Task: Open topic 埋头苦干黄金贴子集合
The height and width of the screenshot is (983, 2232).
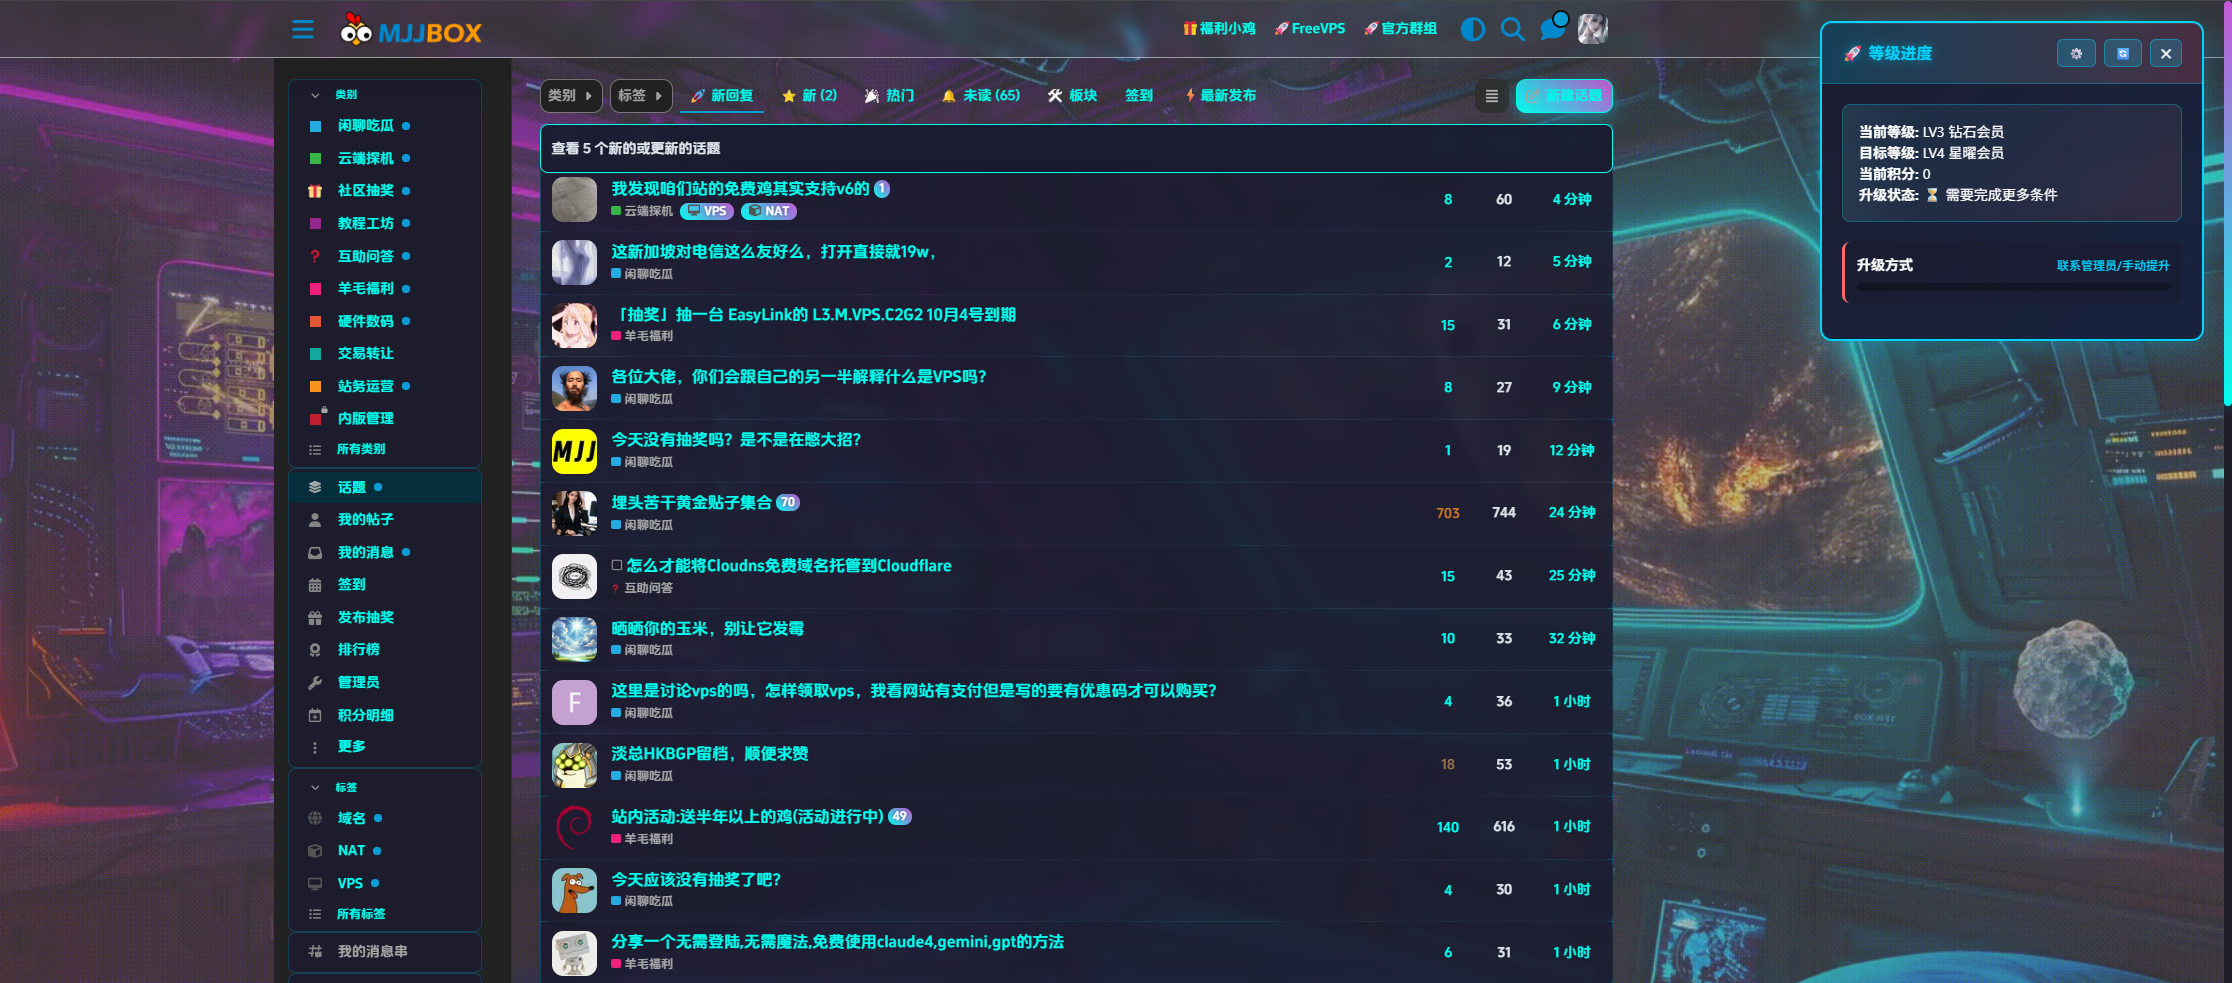Action: [x=691, y=503]
